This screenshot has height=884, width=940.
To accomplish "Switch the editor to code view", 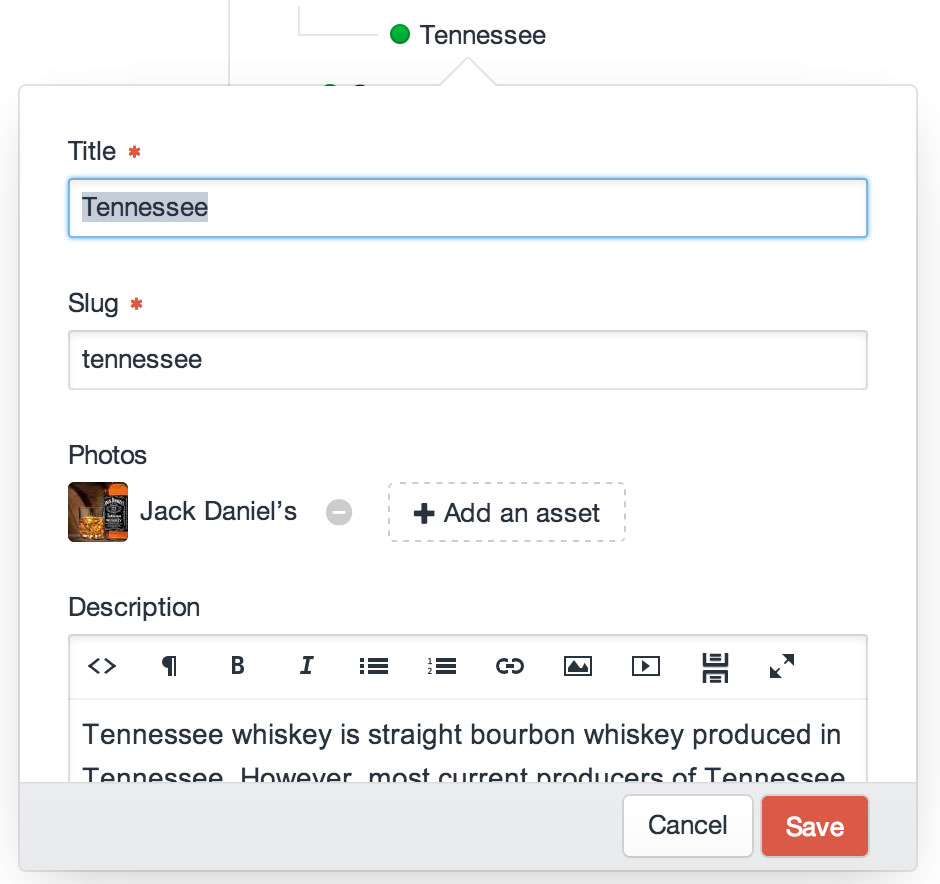I will 101,666.
